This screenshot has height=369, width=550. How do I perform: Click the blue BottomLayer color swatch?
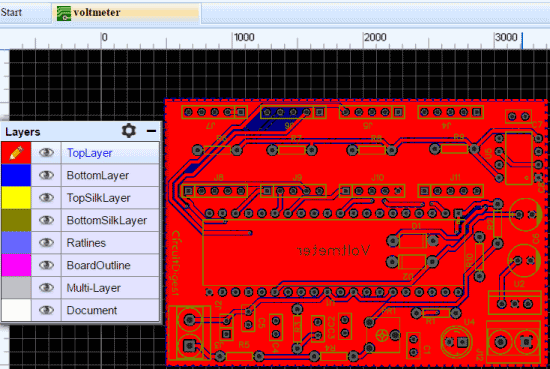coord(16,175)
